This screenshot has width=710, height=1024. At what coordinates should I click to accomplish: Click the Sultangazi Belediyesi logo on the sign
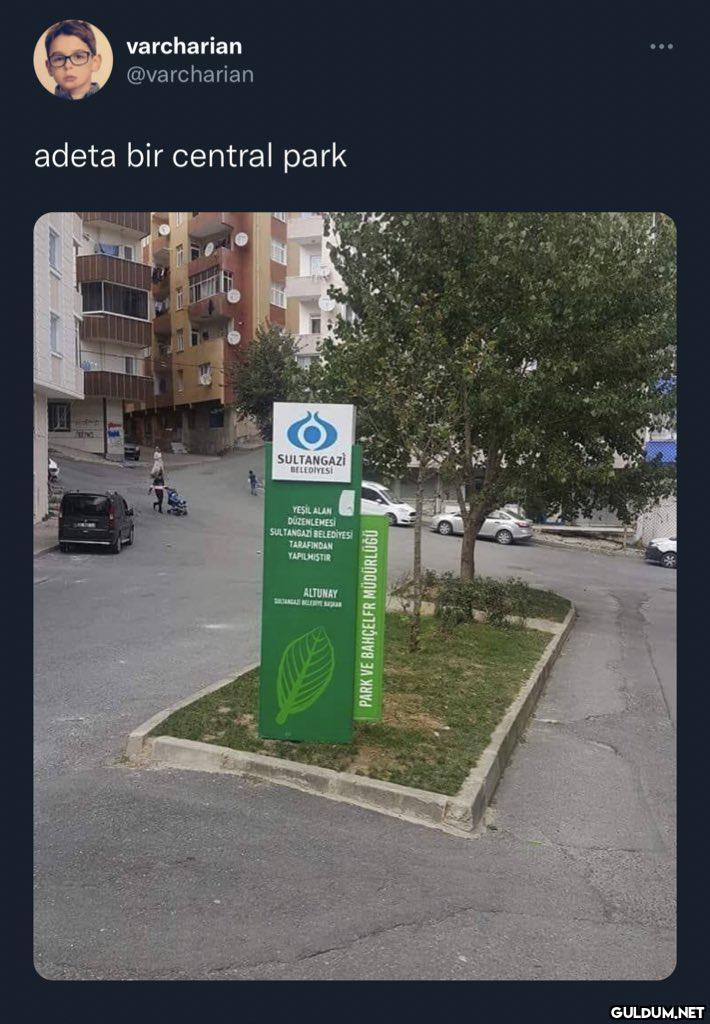pos(313,442)
